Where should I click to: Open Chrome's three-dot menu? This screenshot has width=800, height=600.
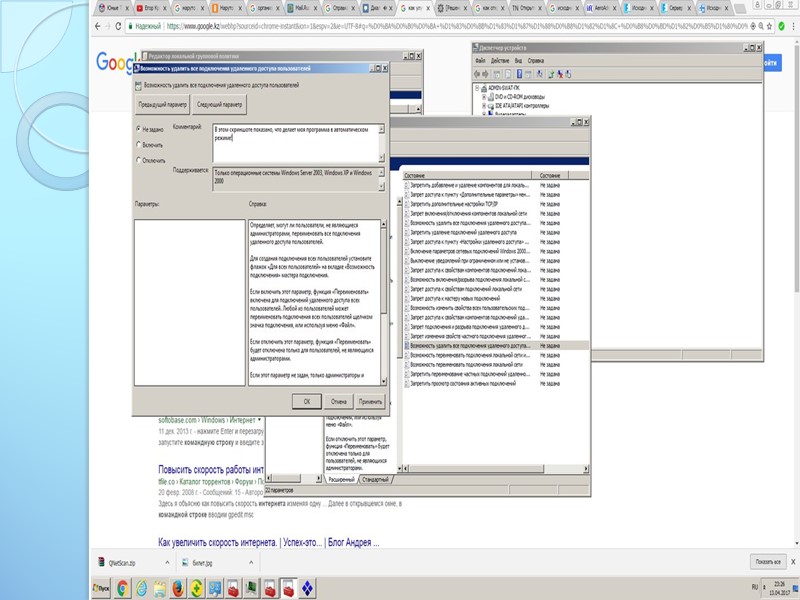(x=793, y=26)
